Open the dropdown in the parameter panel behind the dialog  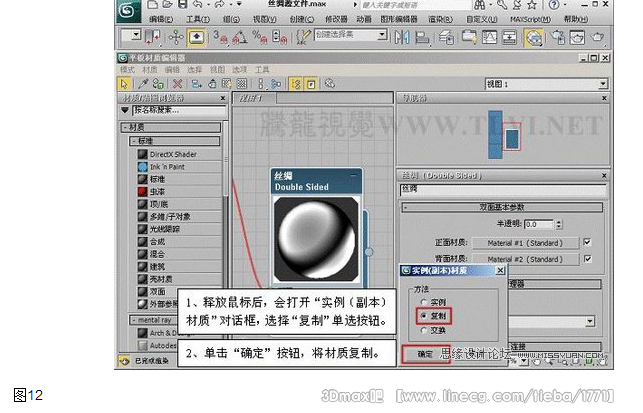pyautogui.click(x=590, y=321)
